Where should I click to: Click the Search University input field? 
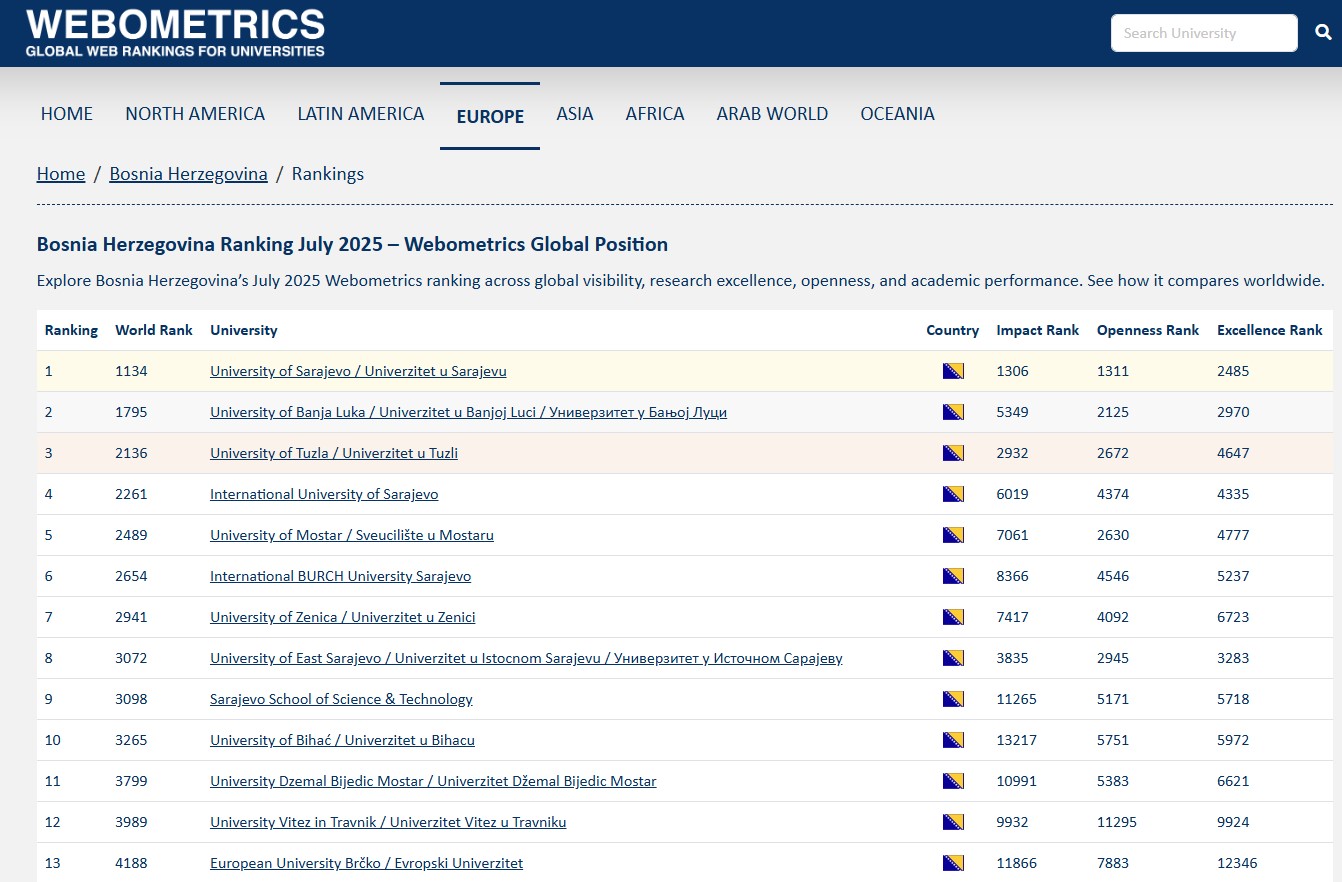[x=1203, y=32]
